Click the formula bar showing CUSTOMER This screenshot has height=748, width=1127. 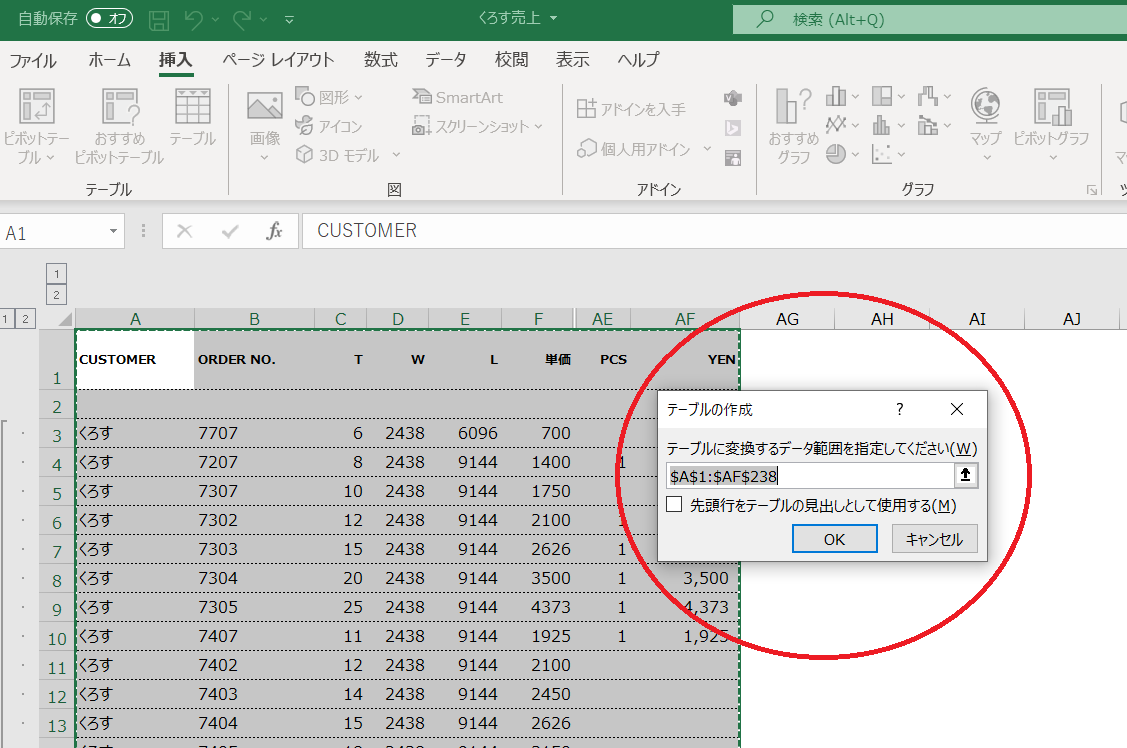(714, 231)
